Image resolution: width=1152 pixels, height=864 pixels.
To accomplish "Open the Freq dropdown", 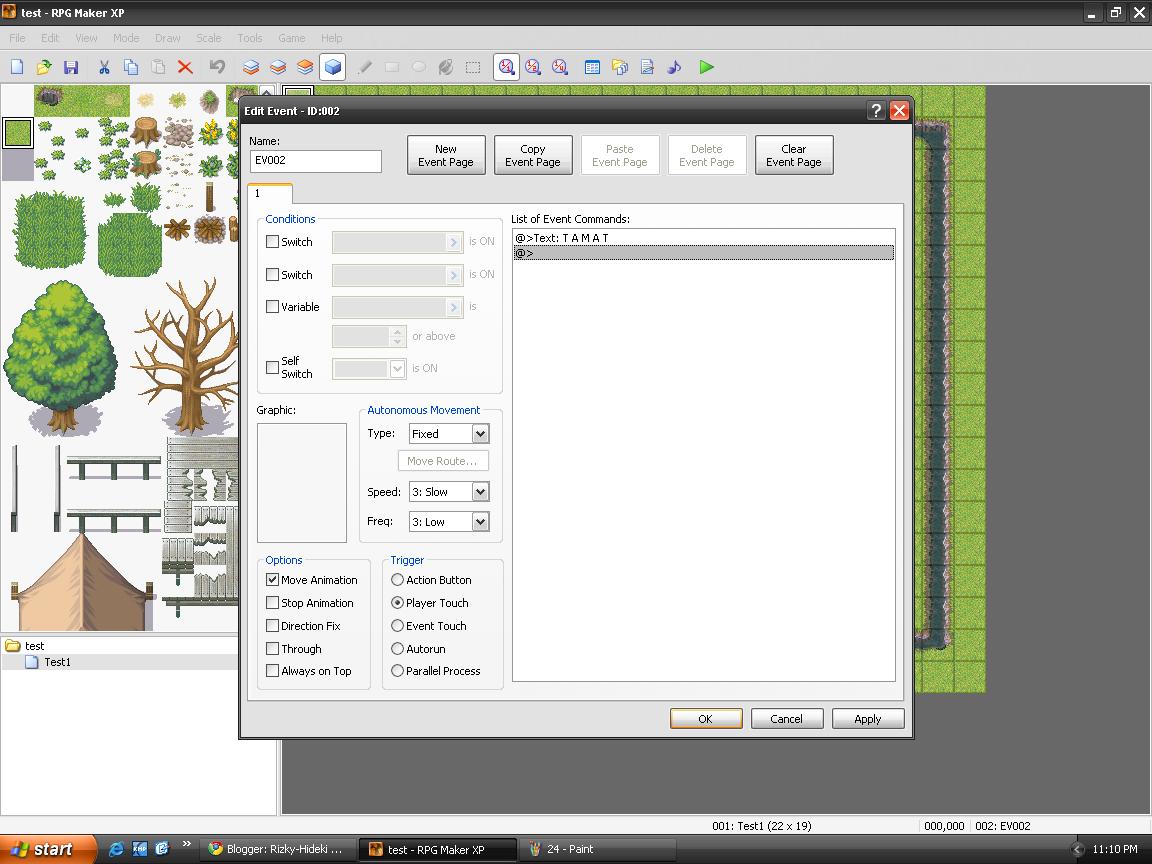I will pyautogui.click(x=480, y=522).
